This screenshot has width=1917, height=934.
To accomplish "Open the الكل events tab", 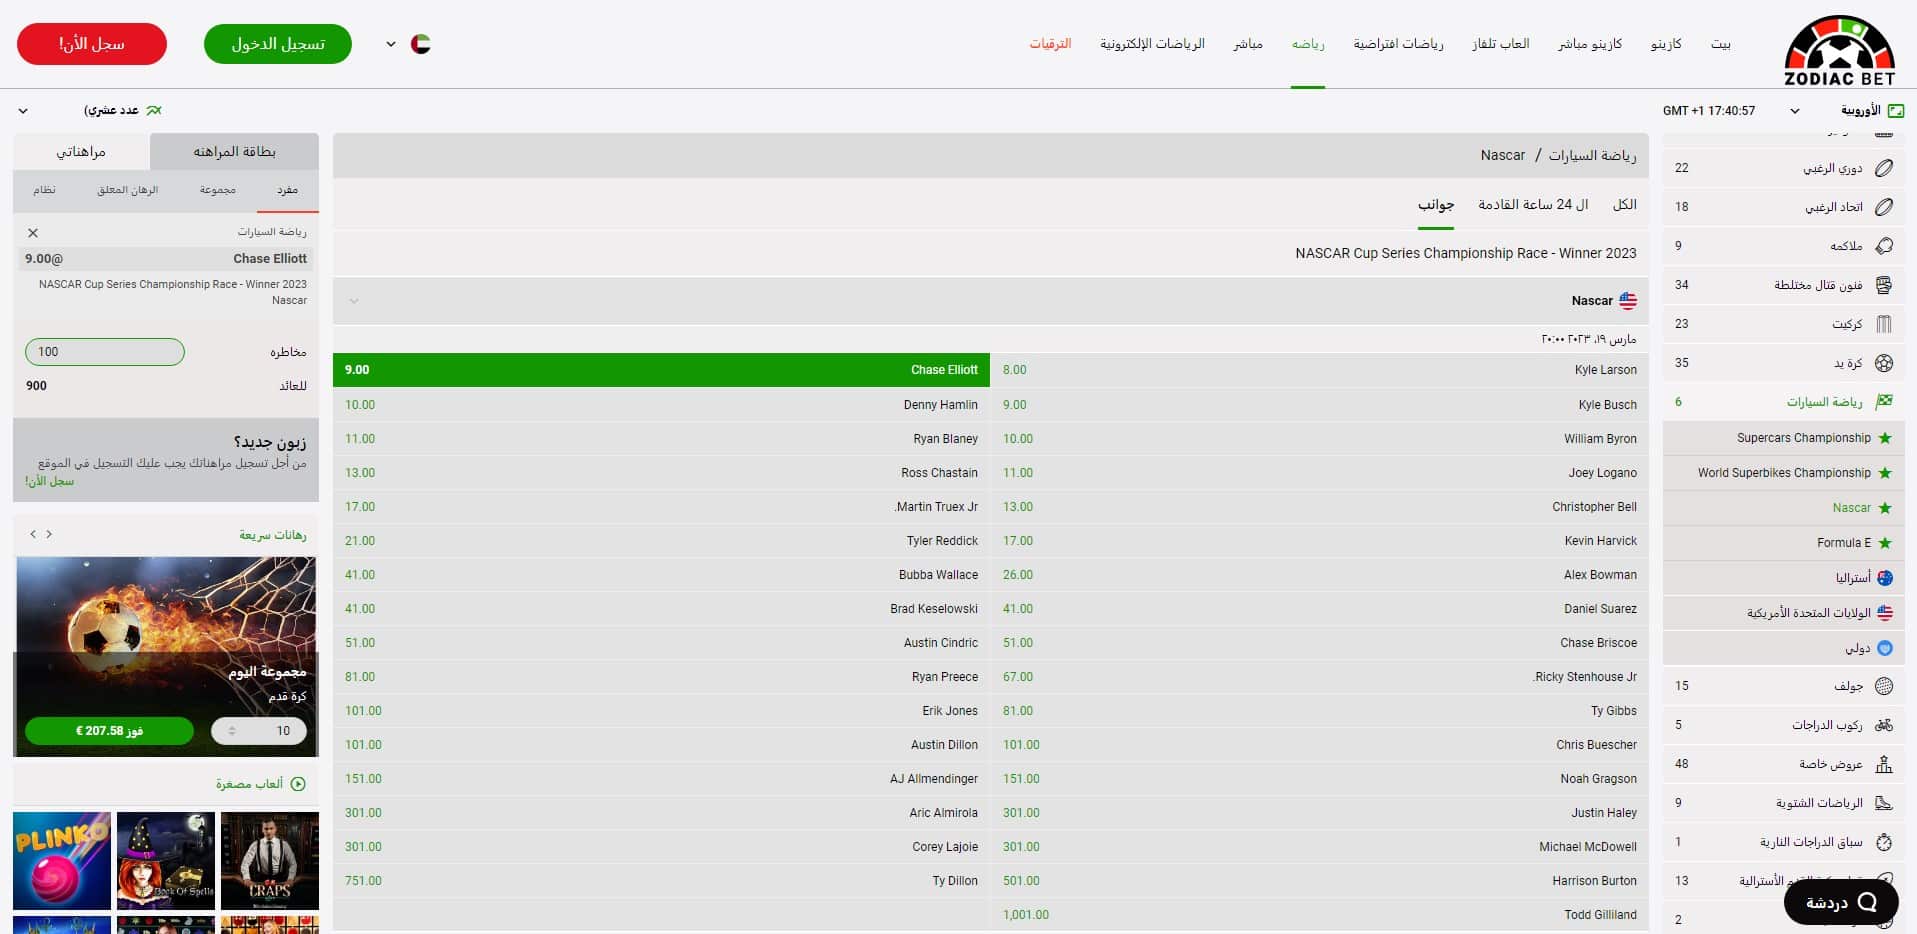I will (x=1624, y=205).
